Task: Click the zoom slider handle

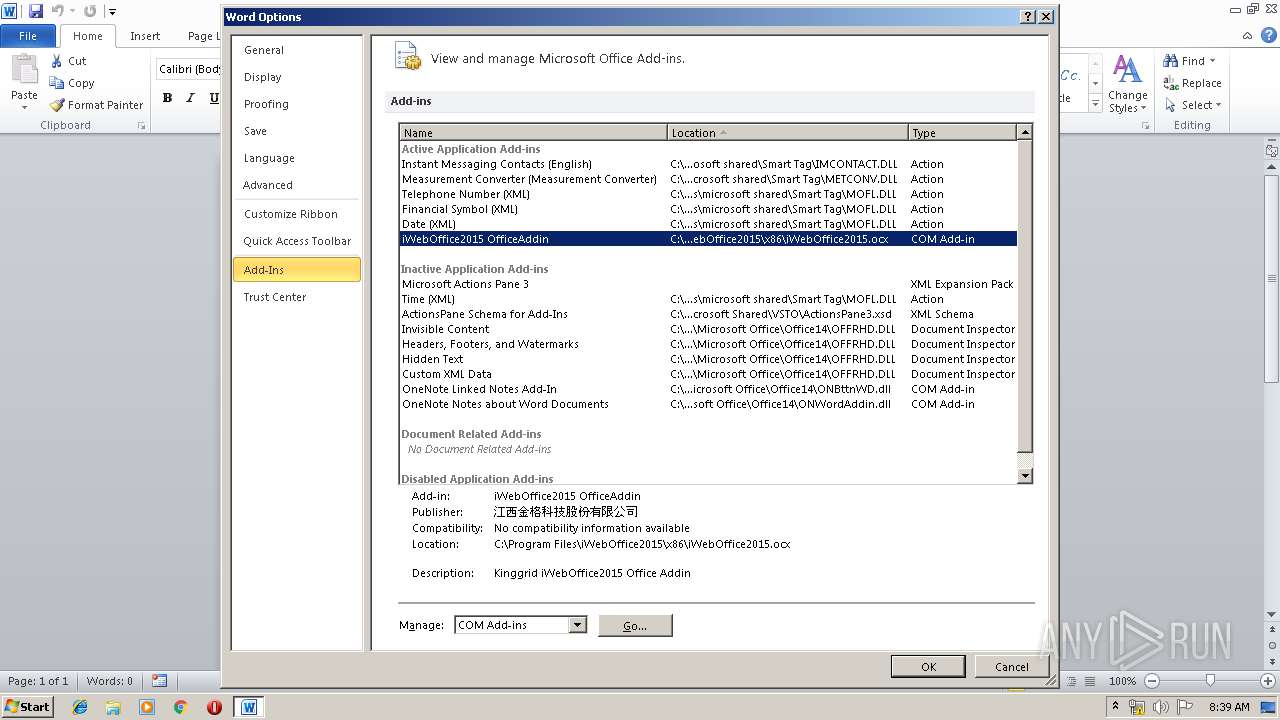Action: coord(1210,681)
